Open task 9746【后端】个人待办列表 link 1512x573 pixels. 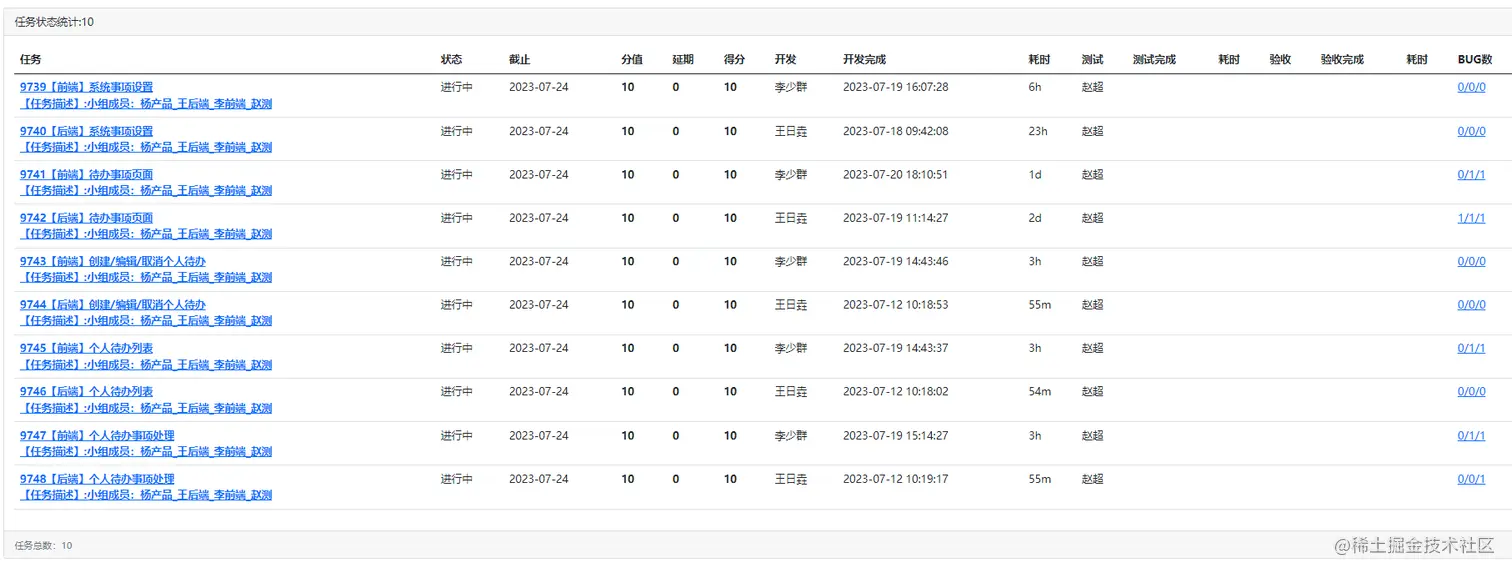click(x=86, y=392)
